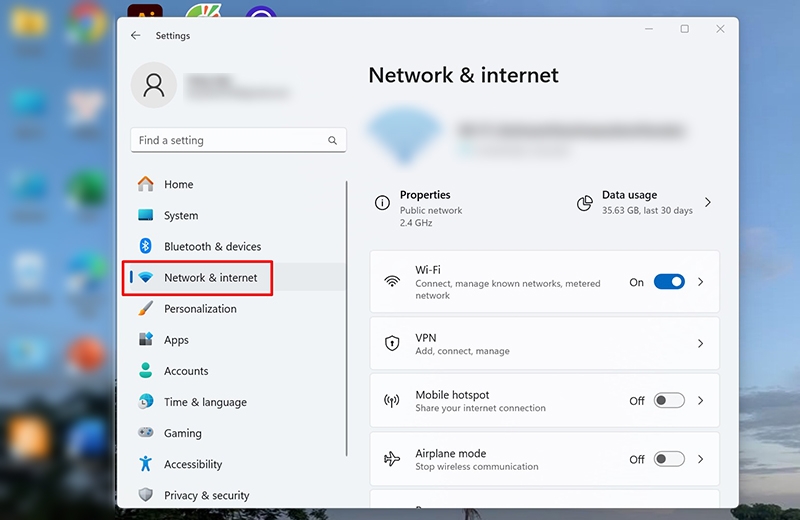This screenshot has width=800, height=520.
Task: Open Airplane mode details chevron
Action: [701, 459]
